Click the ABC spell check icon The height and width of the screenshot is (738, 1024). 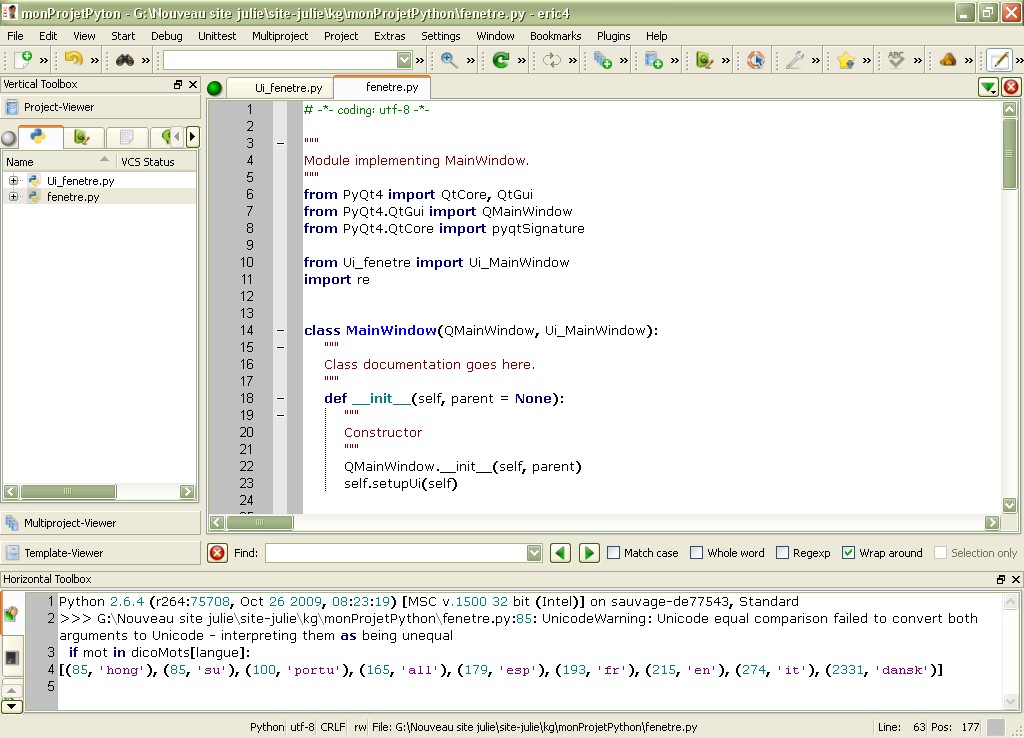tap(896, 60)
